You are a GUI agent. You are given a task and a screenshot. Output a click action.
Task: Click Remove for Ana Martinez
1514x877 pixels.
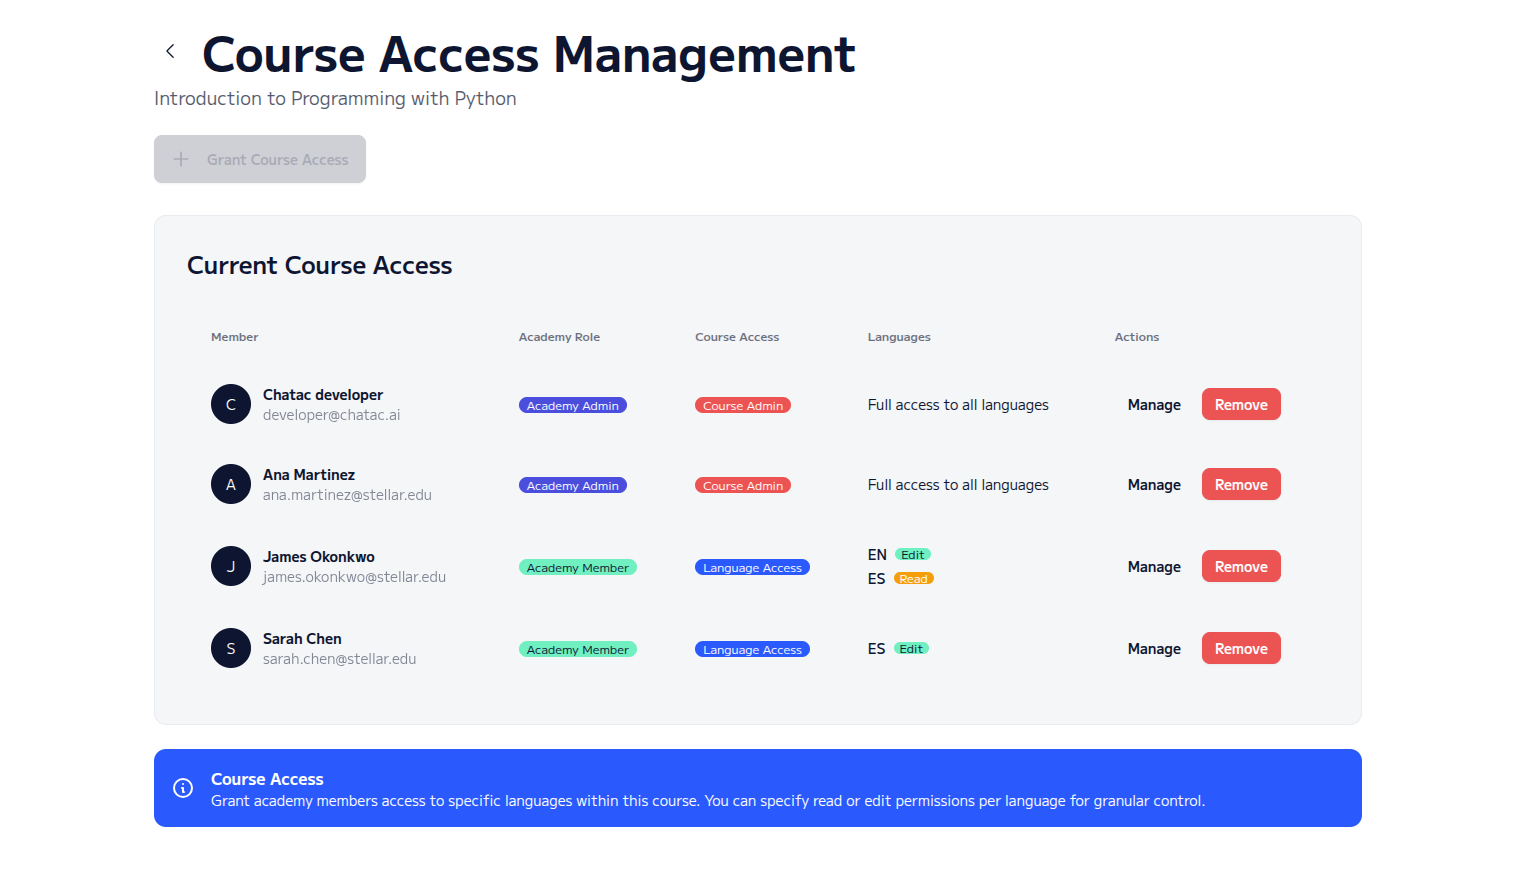(x=1241, y=484)
